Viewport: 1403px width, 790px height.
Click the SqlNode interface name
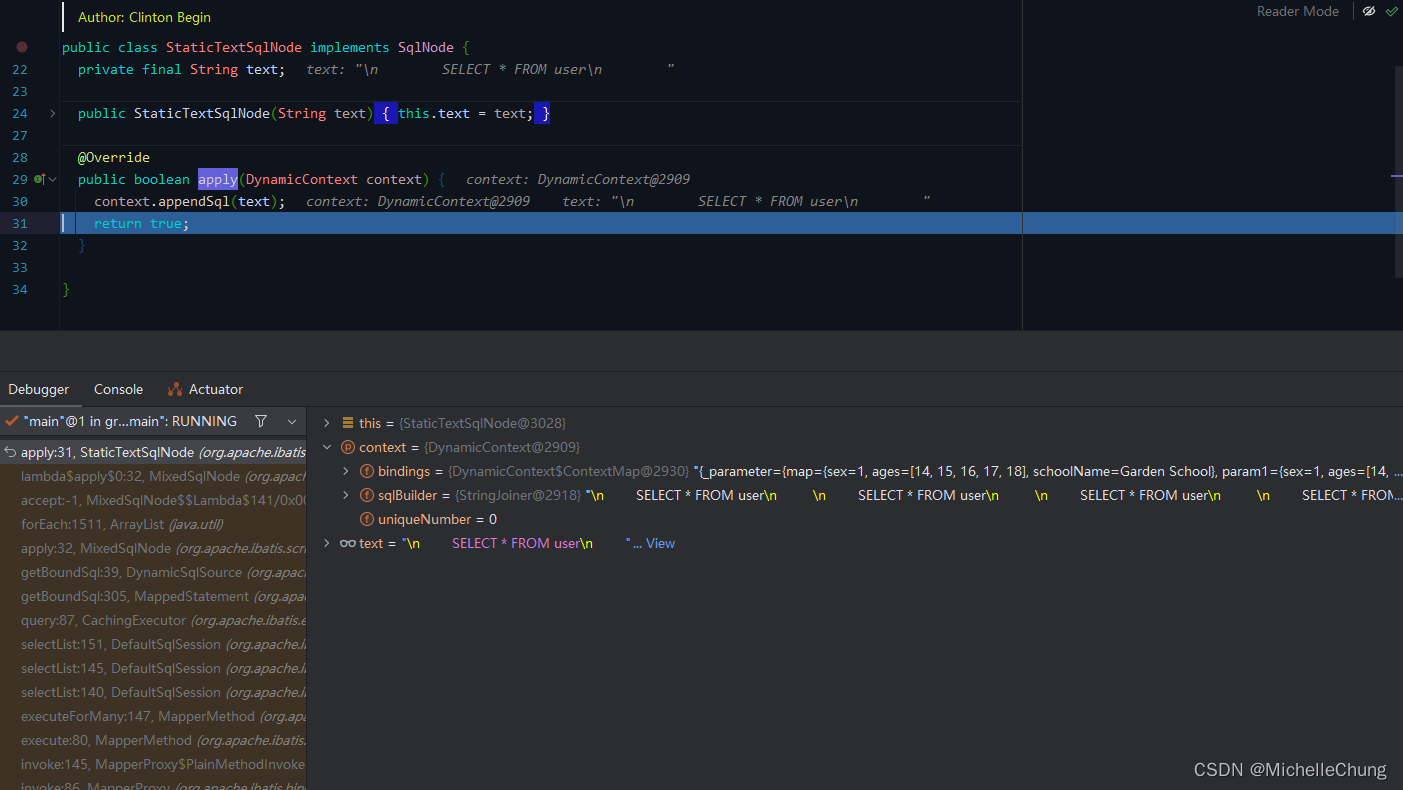[x=426, y=47]
